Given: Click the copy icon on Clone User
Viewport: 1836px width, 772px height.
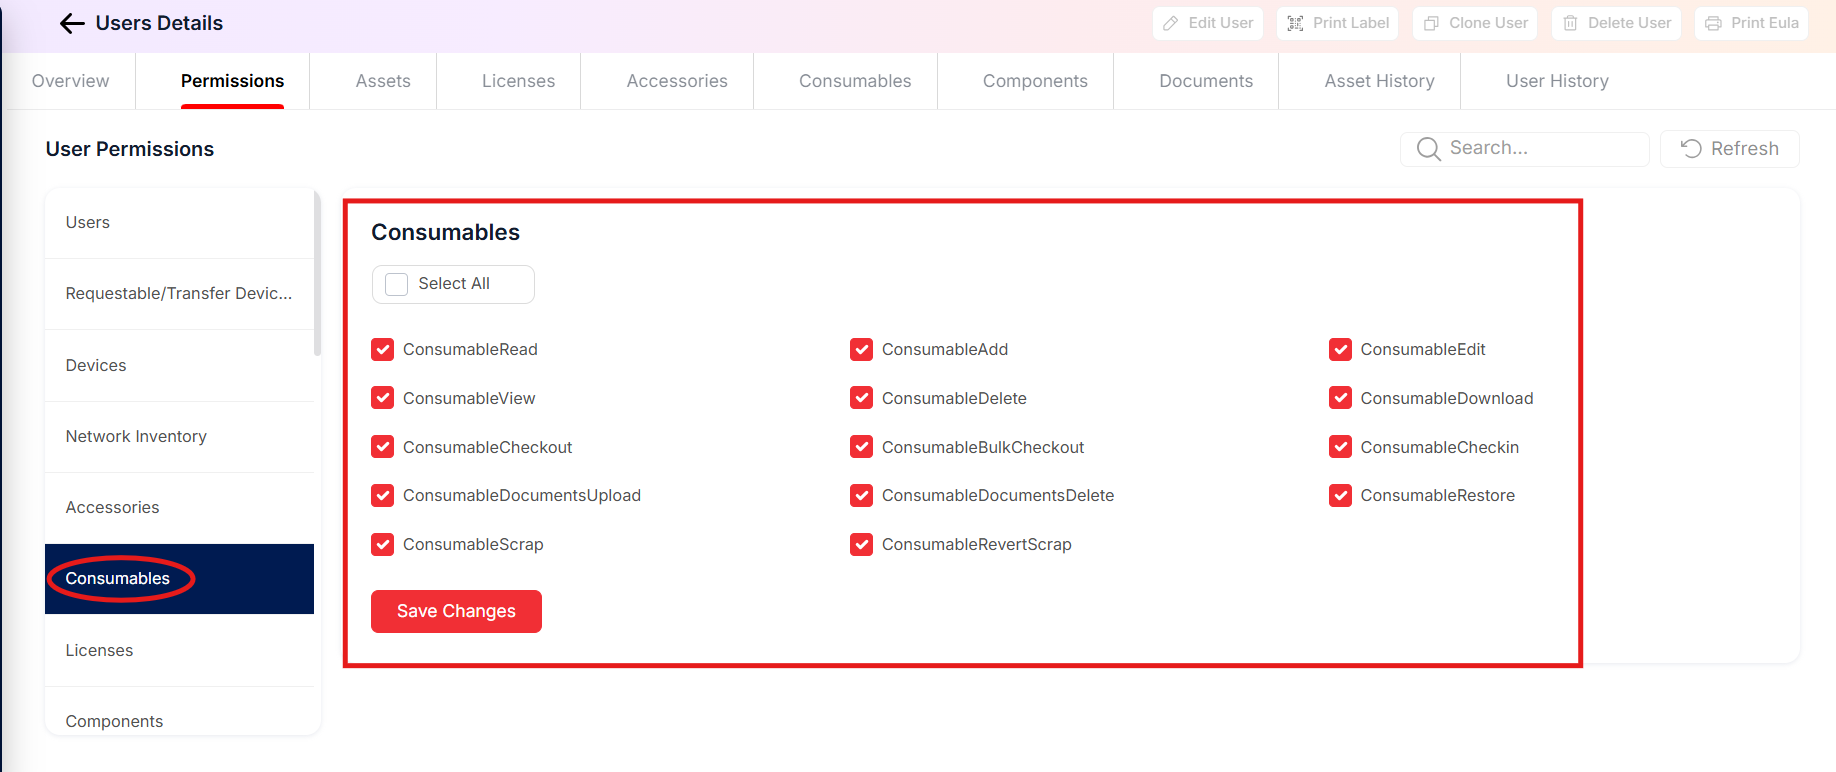Looking at the screenshot, I should [1431, 23].
